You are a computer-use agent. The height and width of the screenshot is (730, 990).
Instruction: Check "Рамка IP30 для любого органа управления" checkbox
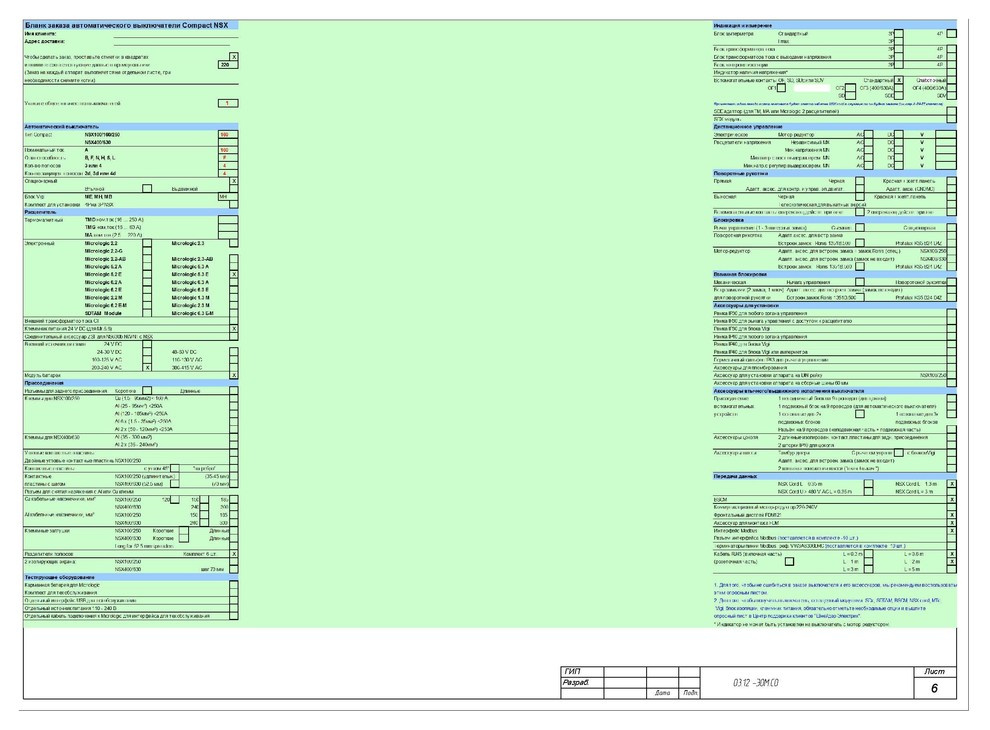click(951, 313)
